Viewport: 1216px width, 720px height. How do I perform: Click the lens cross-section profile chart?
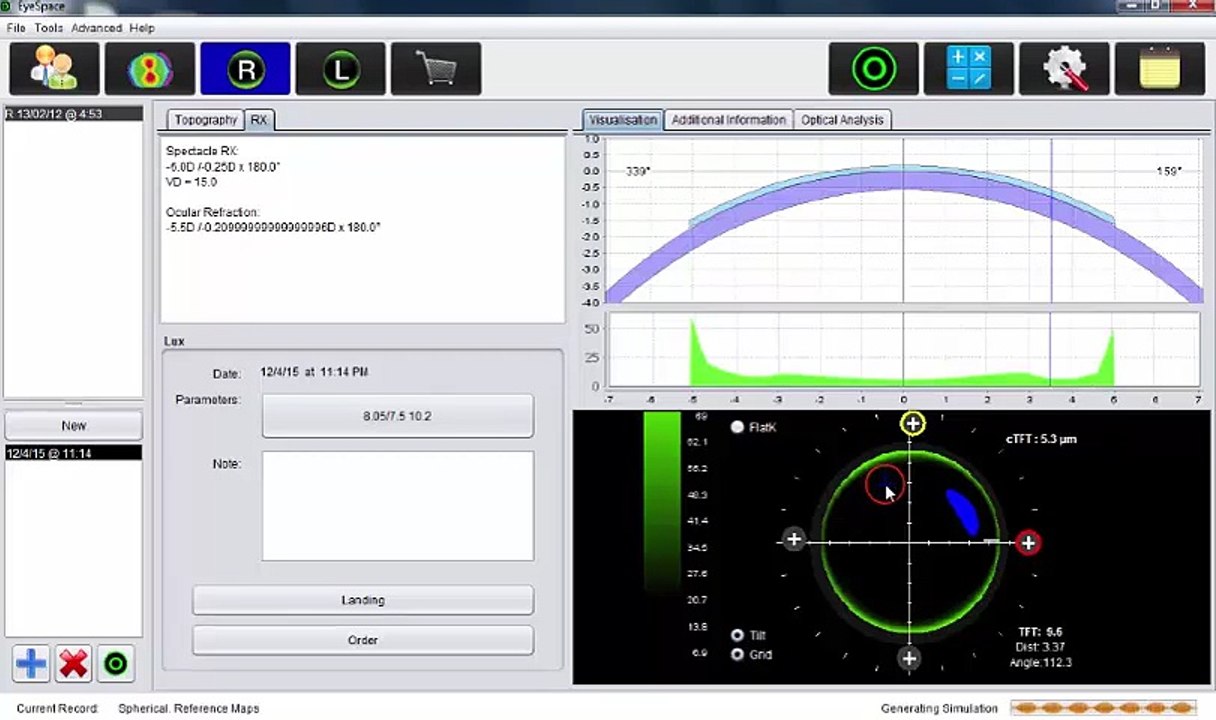(903, 220)
